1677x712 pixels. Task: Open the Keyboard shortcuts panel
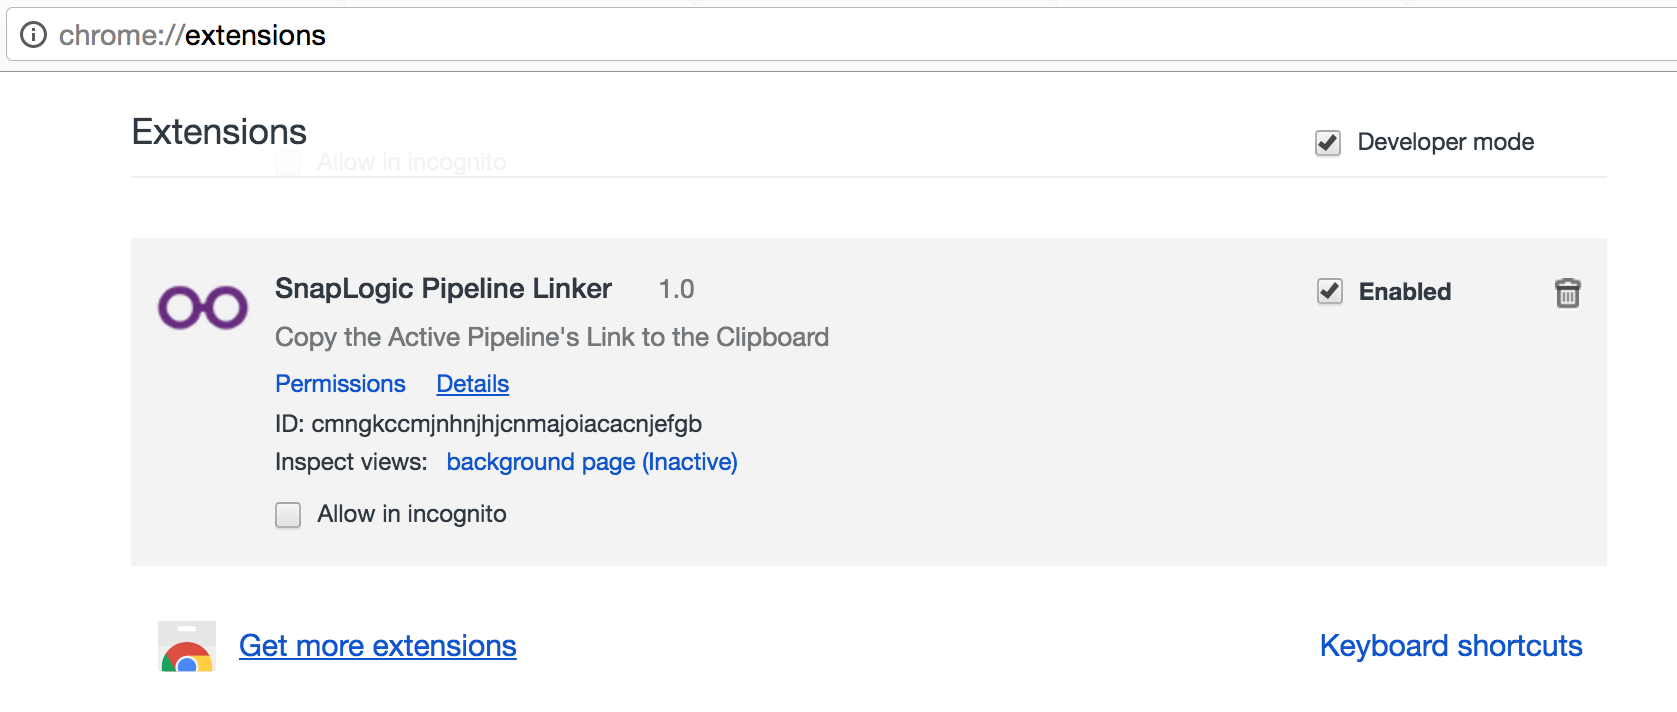[1451, 646]
